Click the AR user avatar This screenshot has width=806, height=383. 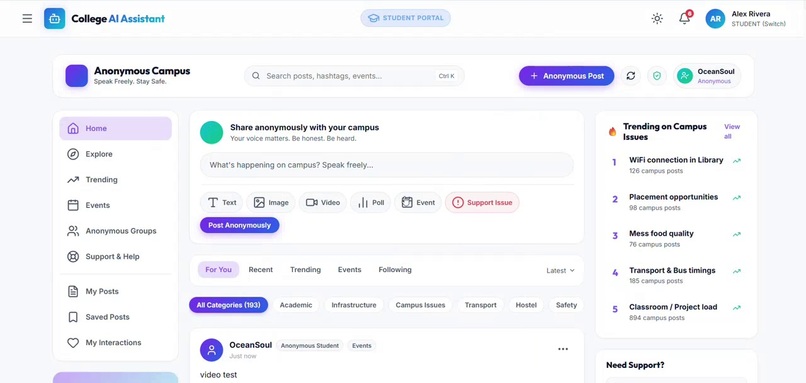pyautogui.click(x=715, y=19)
